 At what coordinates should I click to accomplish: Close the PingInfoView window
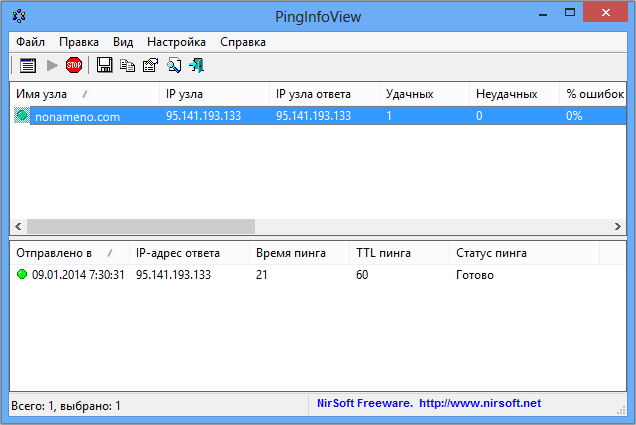(606, 13)
